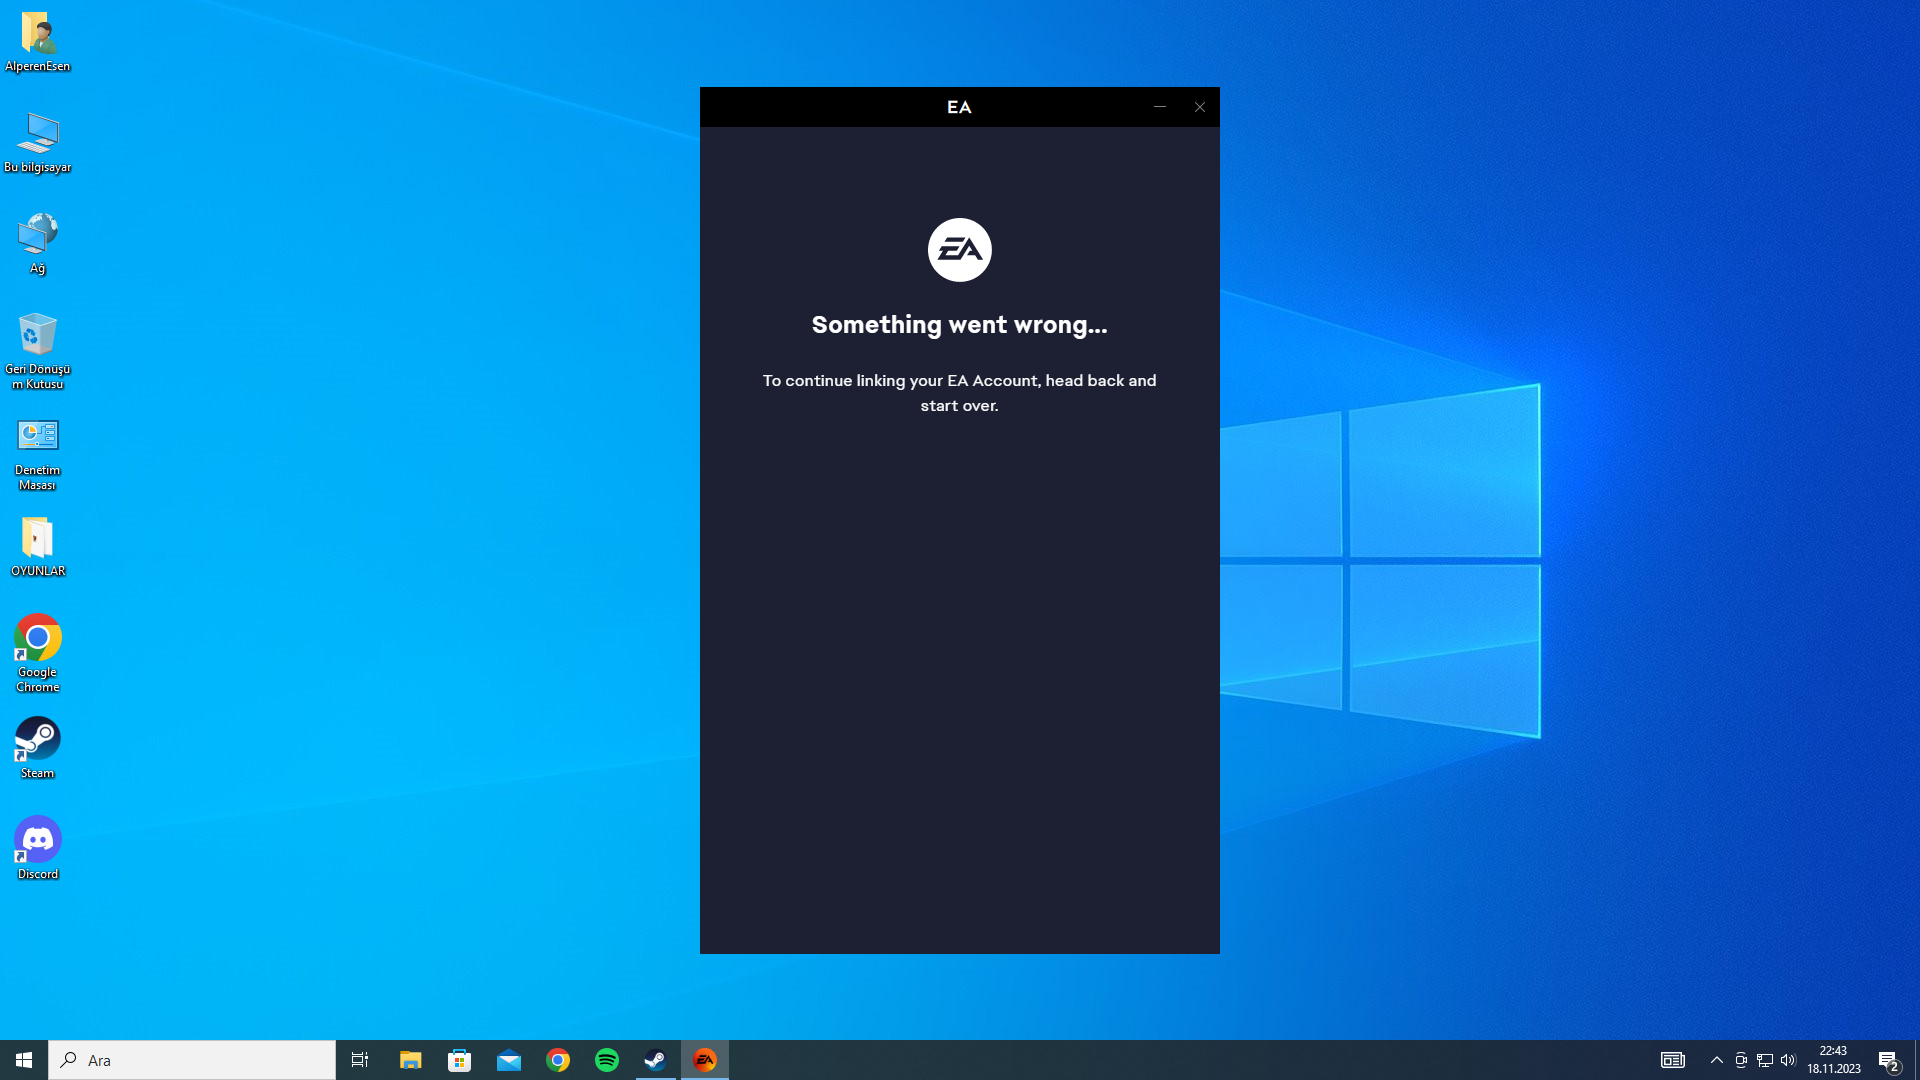
Task: Open the Mail app in taskbar
Action: click(x=509, y=1060)
